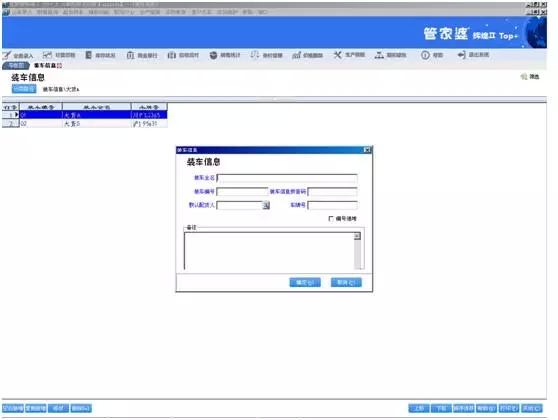Viewport: 558px width, 420px height.
Task: Click the confirm button in the dialog
Action: pyautogui.click(x=305, y=282)
